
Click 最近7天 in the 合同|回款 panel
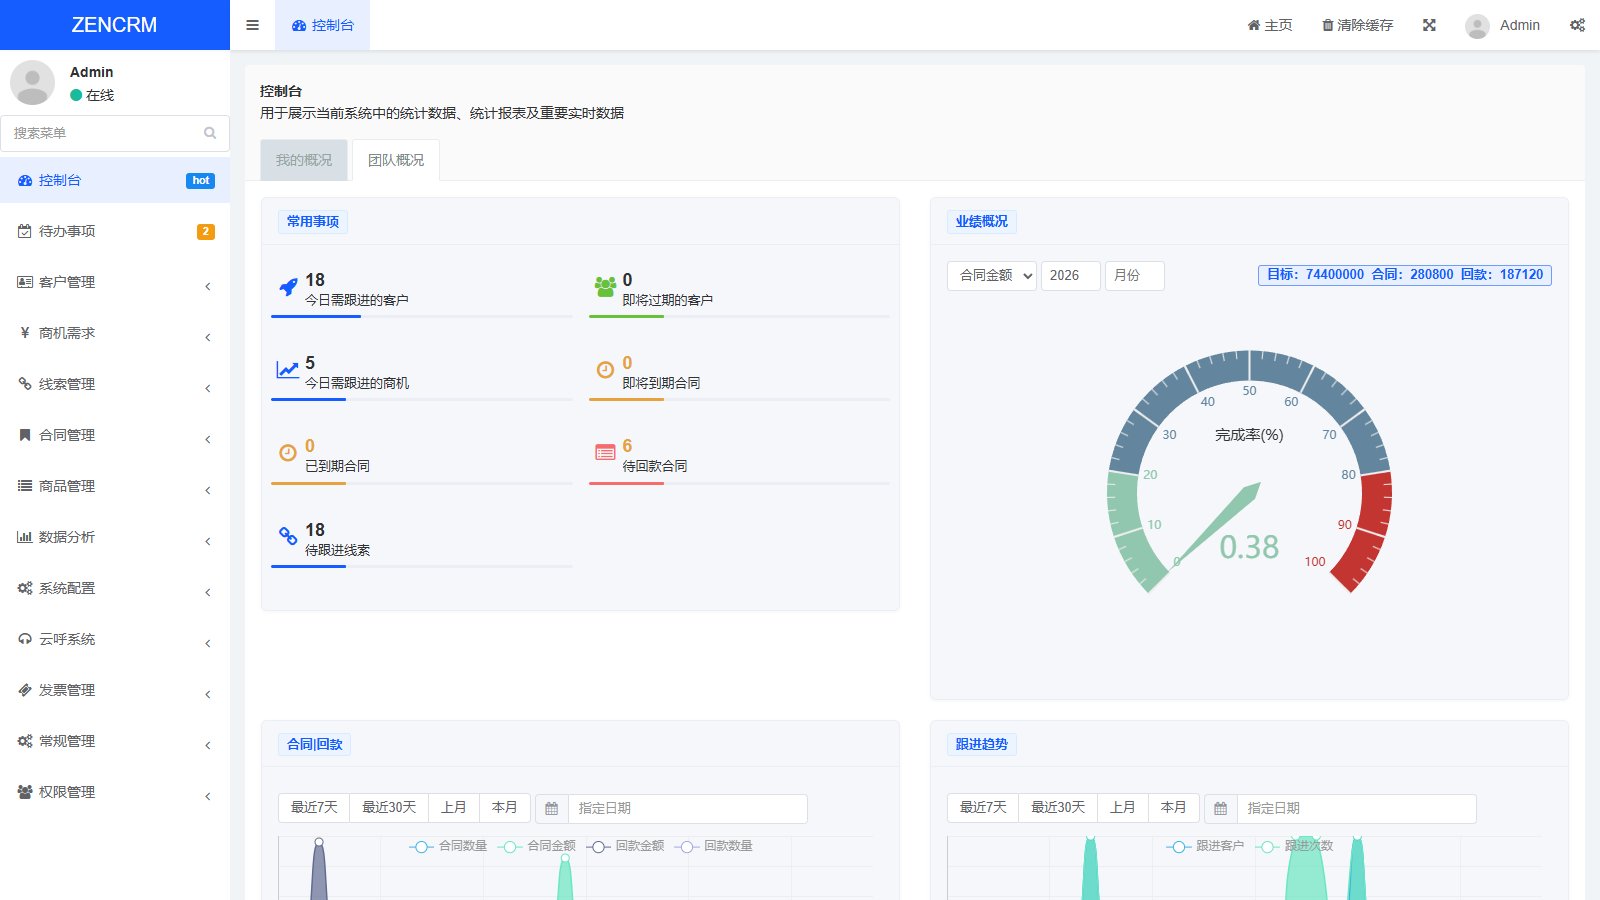(x=314, y=808)
